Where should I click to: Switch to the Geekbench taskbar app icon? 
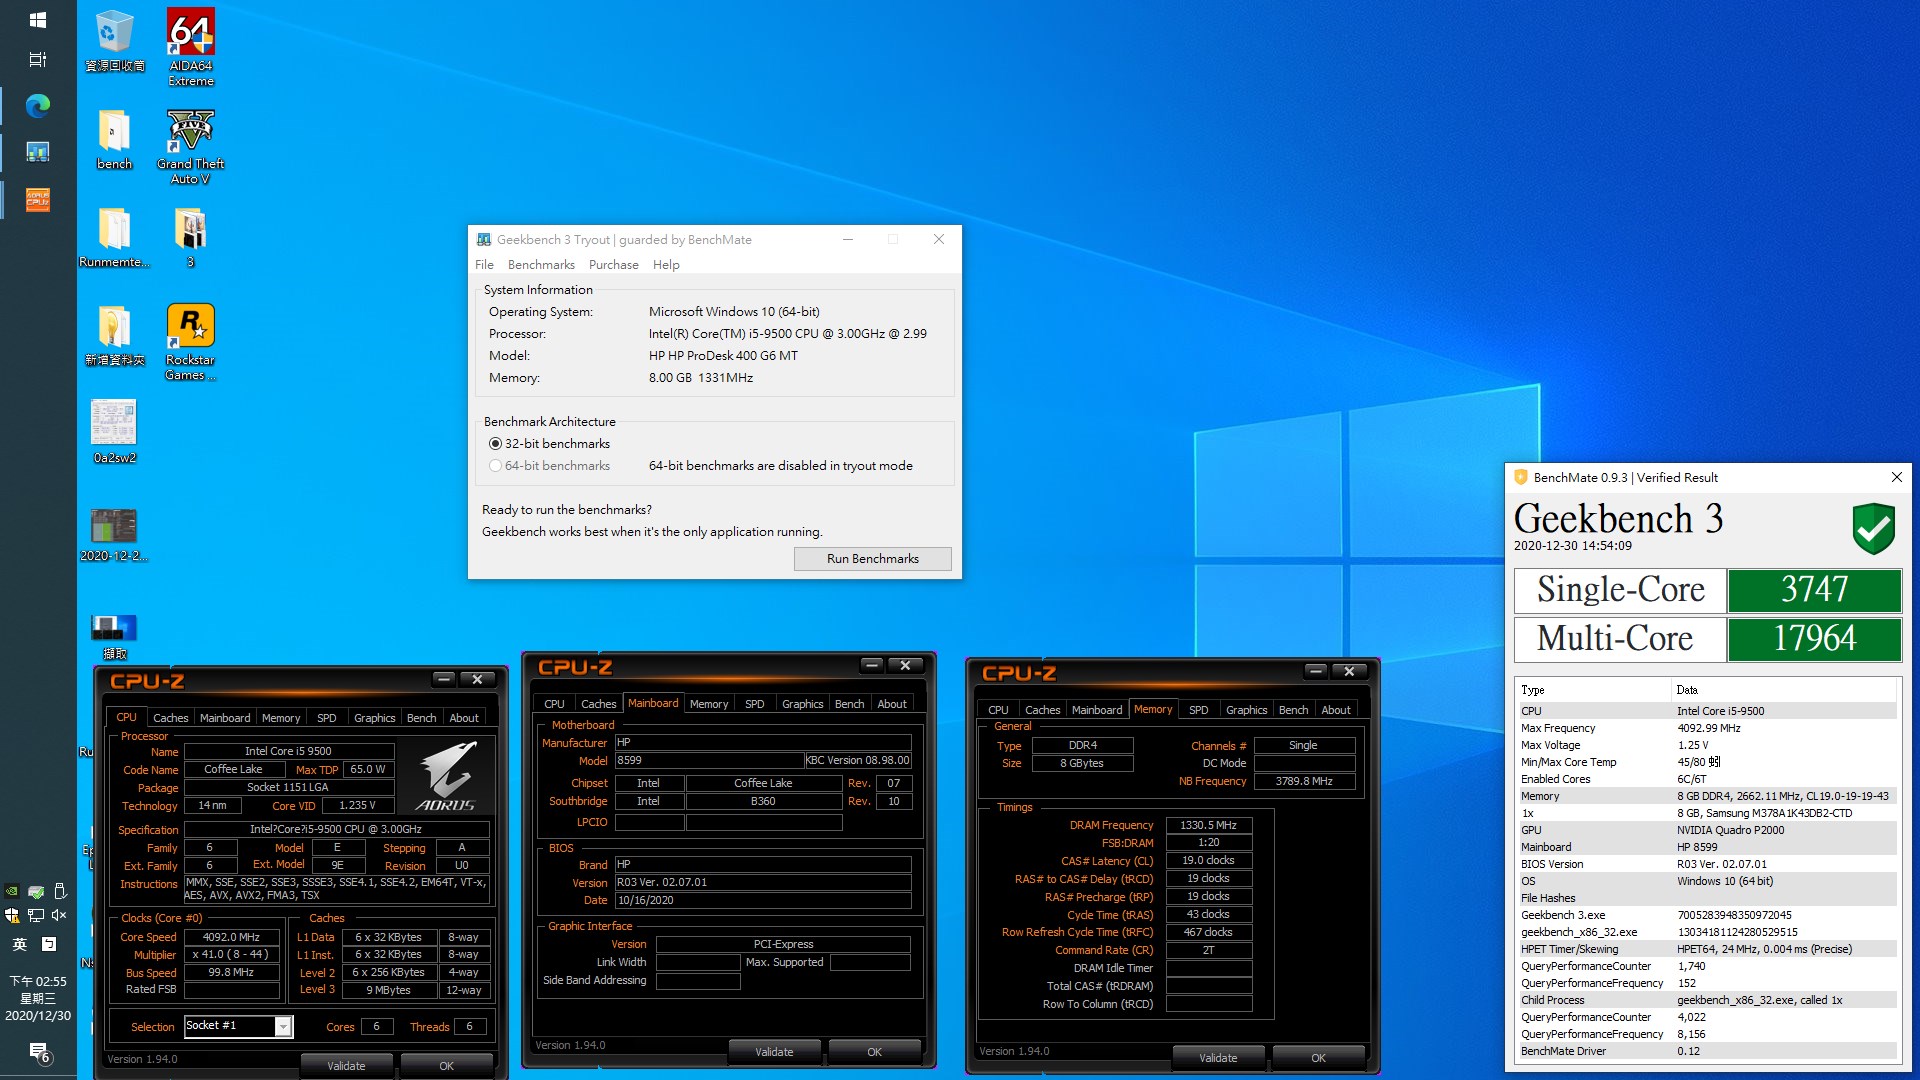(38, 152)
